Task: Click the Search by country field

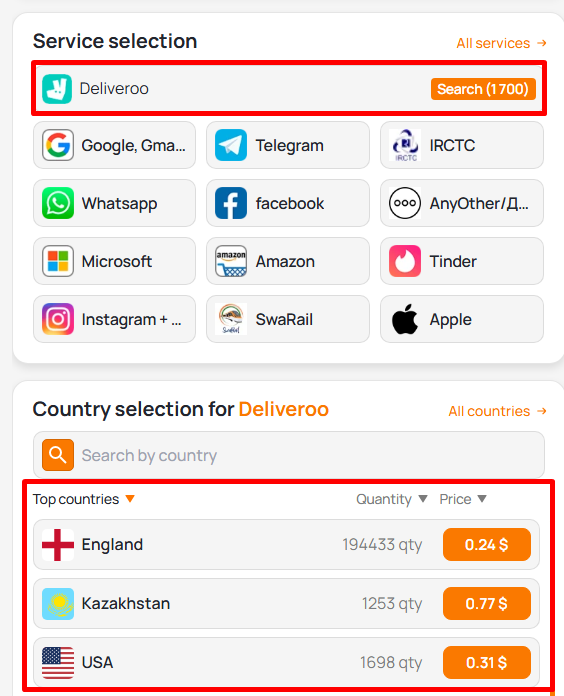Action: [289, 455]
